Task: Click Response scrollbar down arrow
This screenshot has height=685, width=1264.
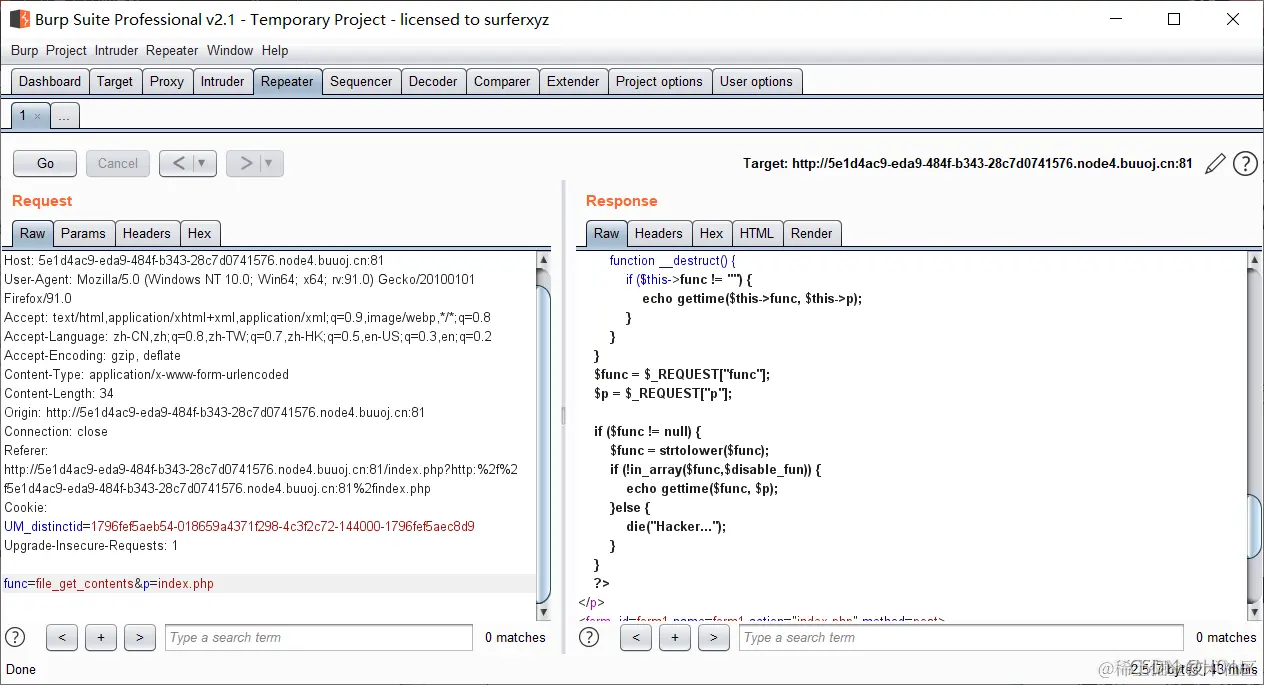Action: [1255, 612]
